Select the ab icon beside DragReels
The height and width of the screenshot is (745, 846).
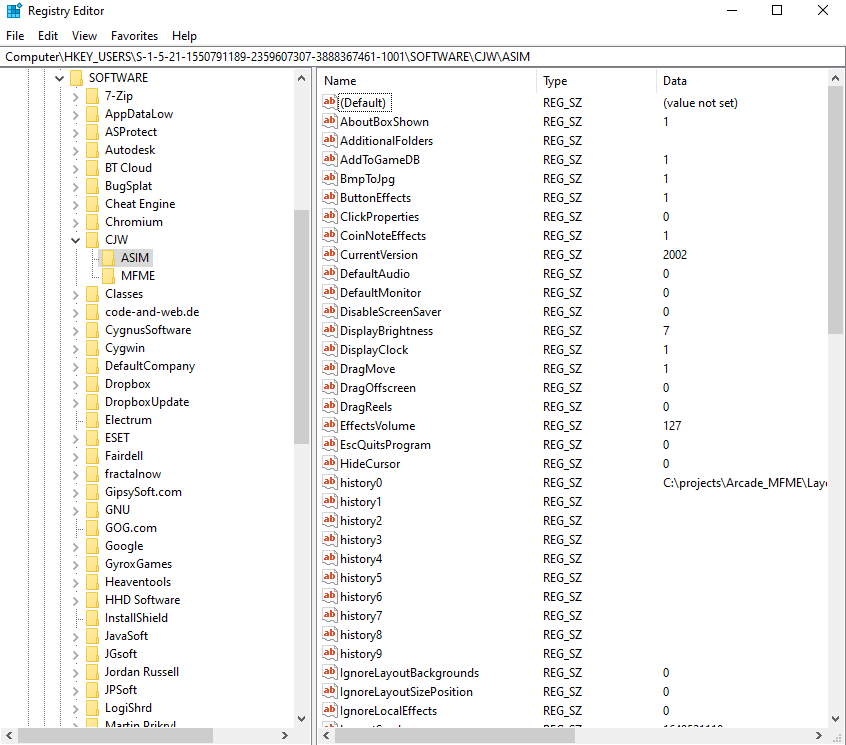[330, 406]
